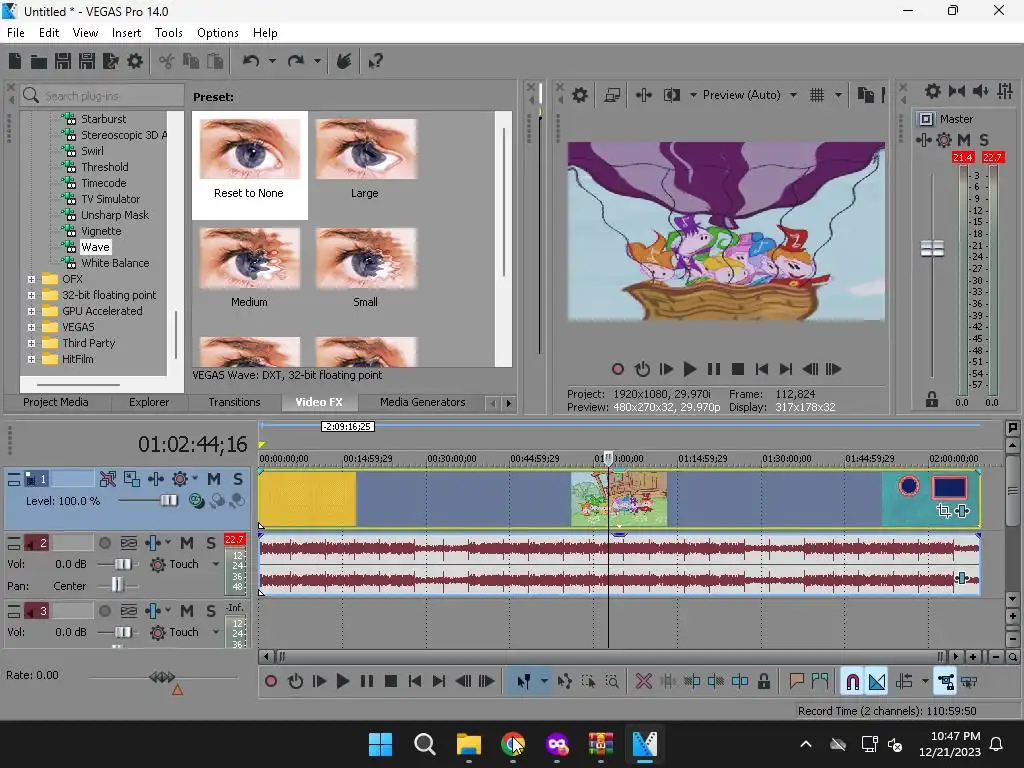This screenshot has width=1024, height=768.
Task: Click the What's This help icon
Action: pyautogui.click(x=375, y=61)
